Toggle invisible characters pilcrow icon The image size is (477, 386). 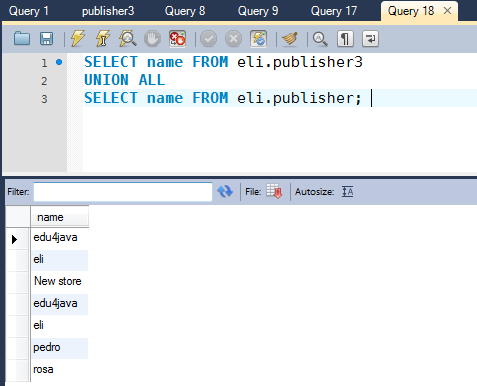click(345, 39)
